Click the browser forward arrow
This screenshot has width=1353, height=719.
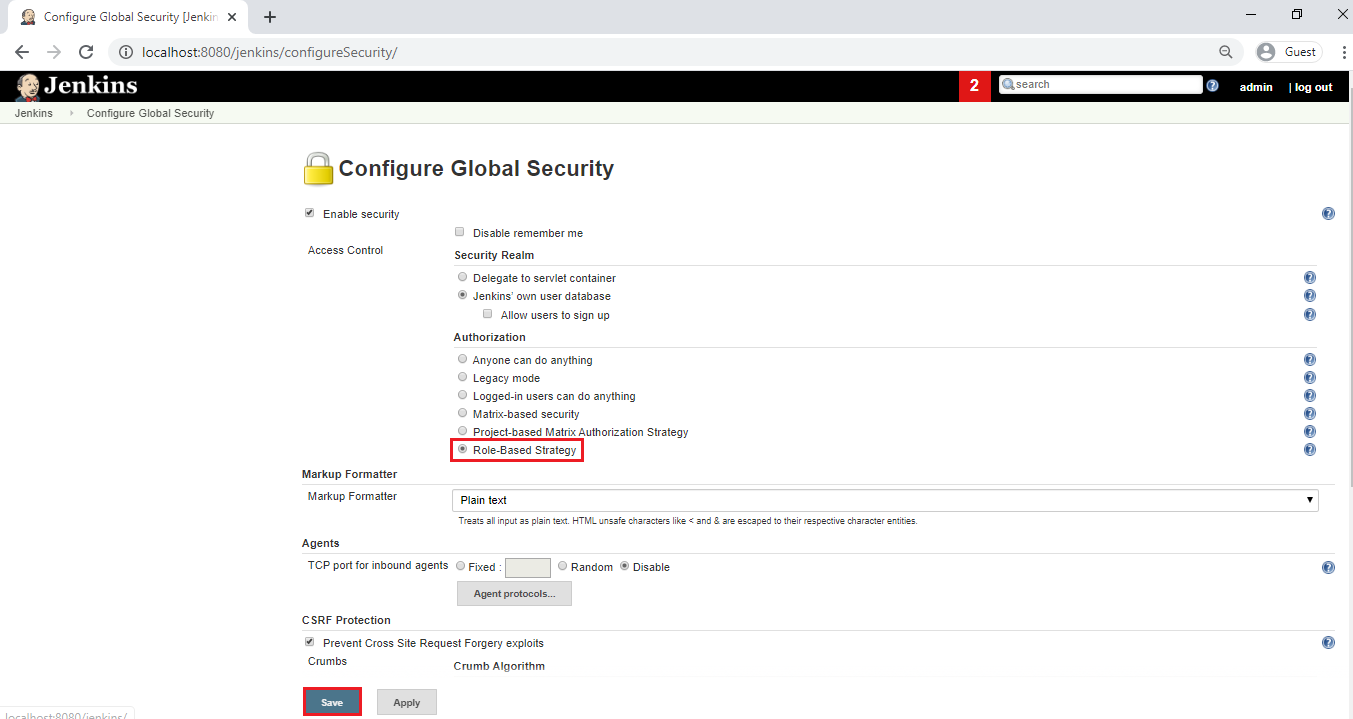[x=54, y=52]
